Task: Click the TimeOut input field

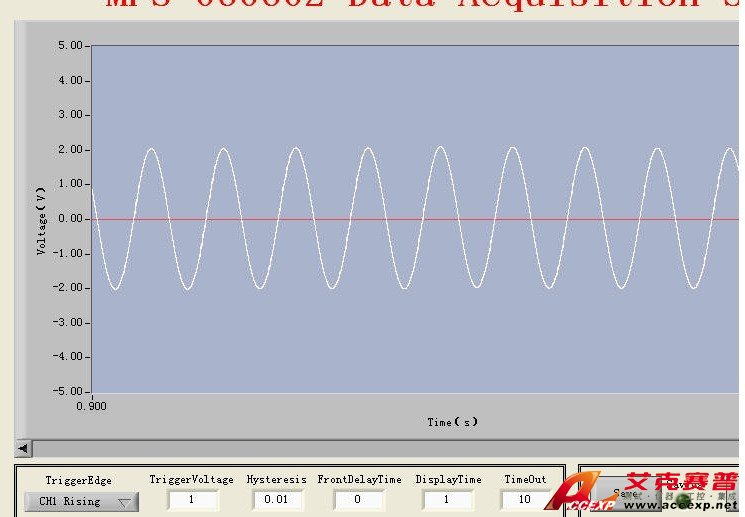Action: point(525,499)
